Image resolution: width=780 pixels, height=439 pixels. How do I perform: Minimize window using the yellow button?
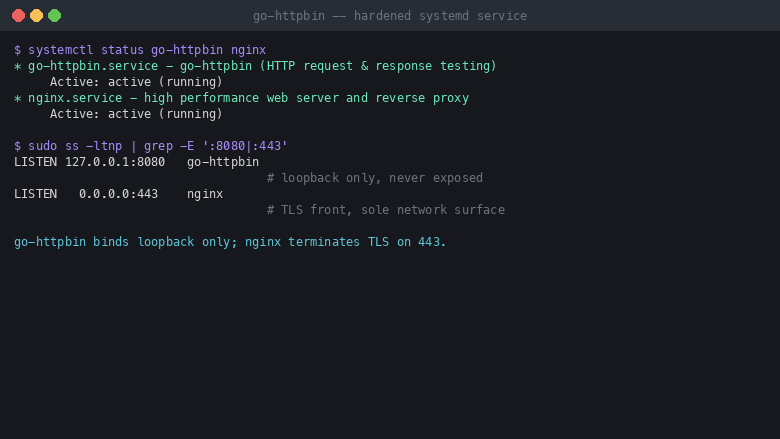(x=36, y=16)
